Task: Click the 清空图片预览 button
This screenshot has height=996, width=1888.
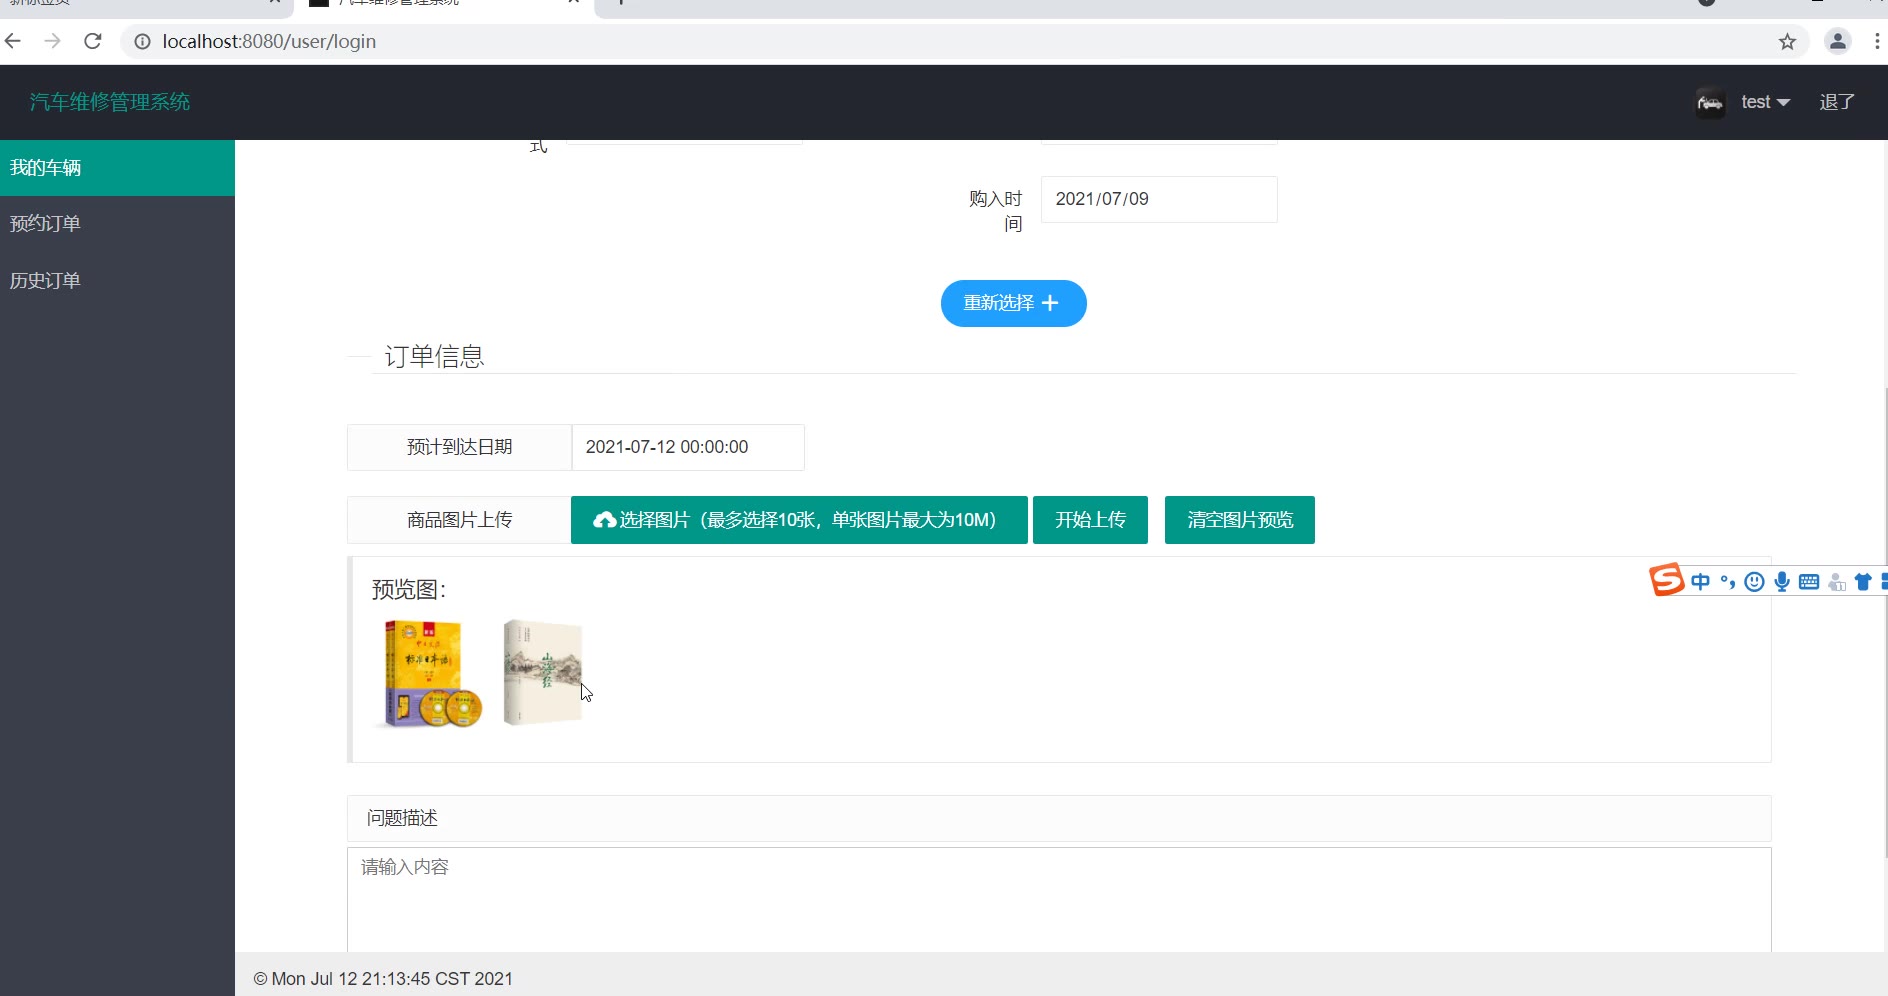Action: [1240, 520]
